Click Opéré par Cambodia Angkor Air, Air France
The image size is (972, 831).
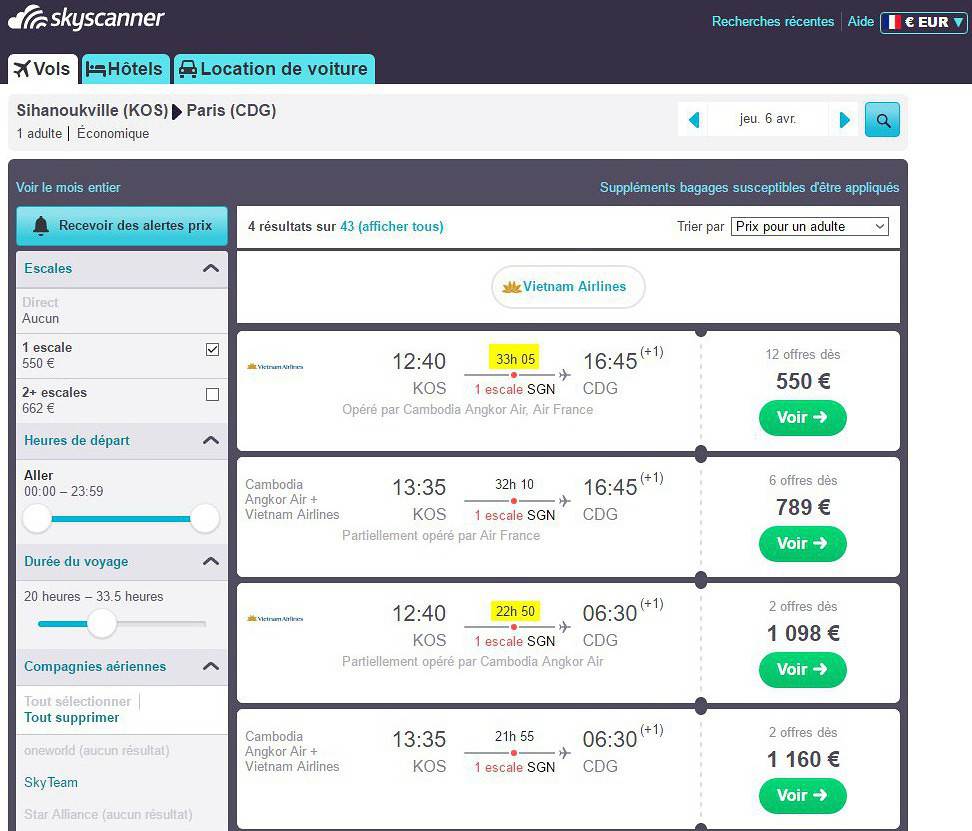pyautogui.click(x=467, y=410)
